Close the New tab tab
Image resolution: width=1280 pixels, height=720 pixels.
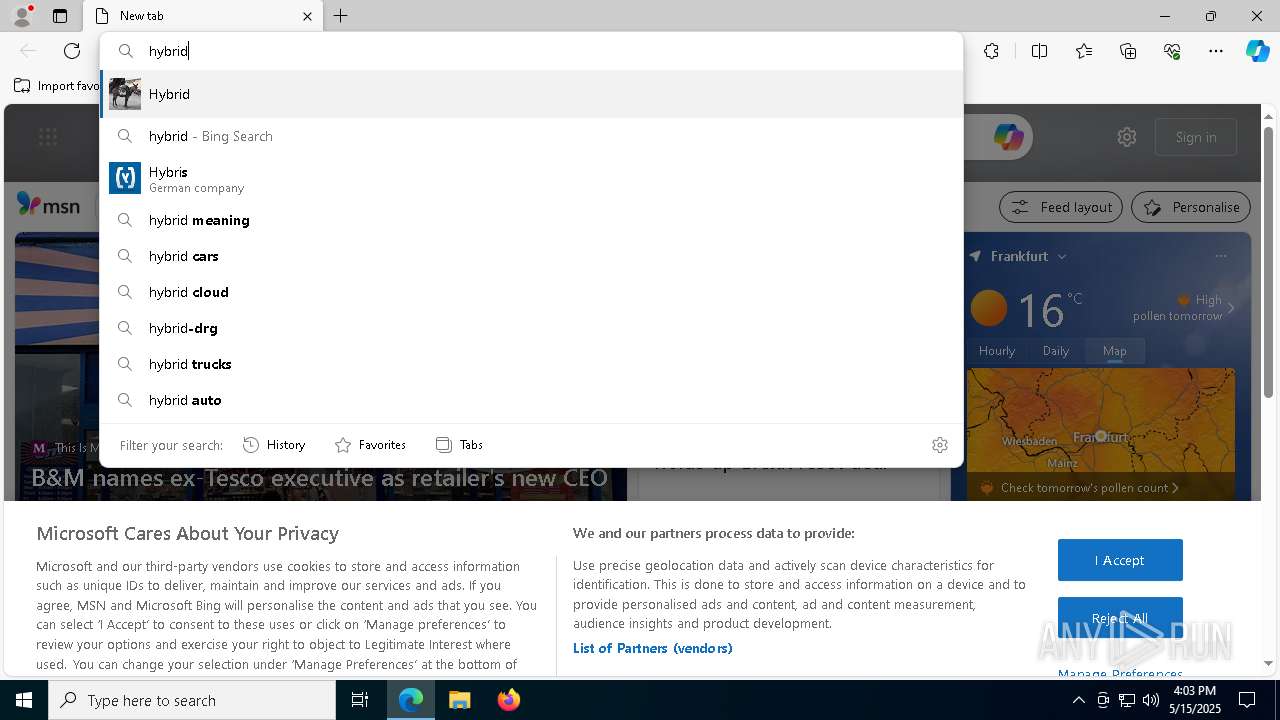pos(307,16)
